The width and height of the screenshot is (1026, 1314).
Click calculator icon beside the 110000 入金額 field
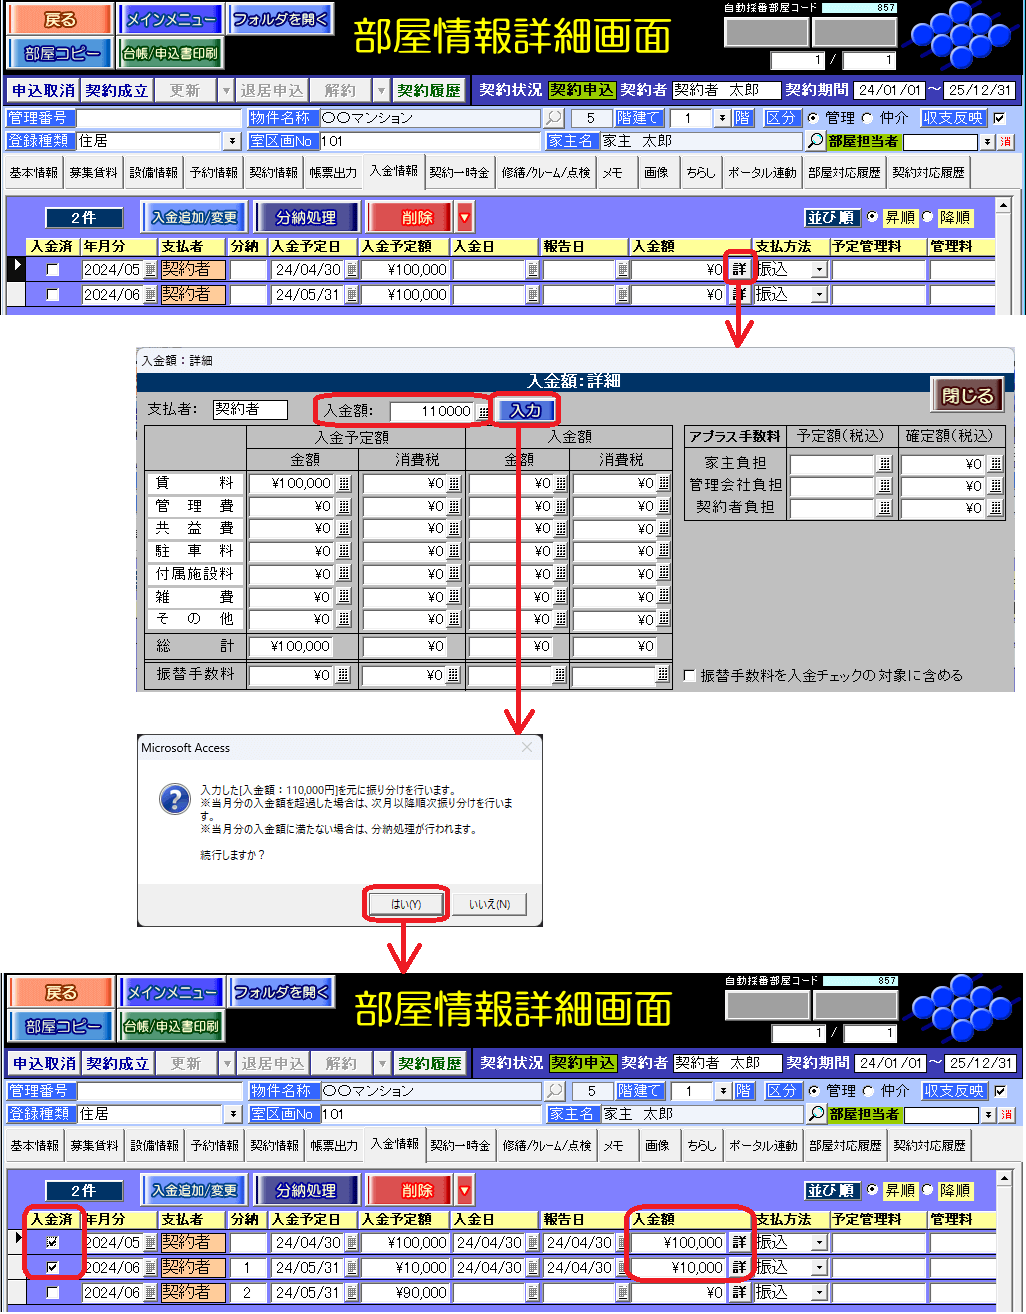point(483,411)
